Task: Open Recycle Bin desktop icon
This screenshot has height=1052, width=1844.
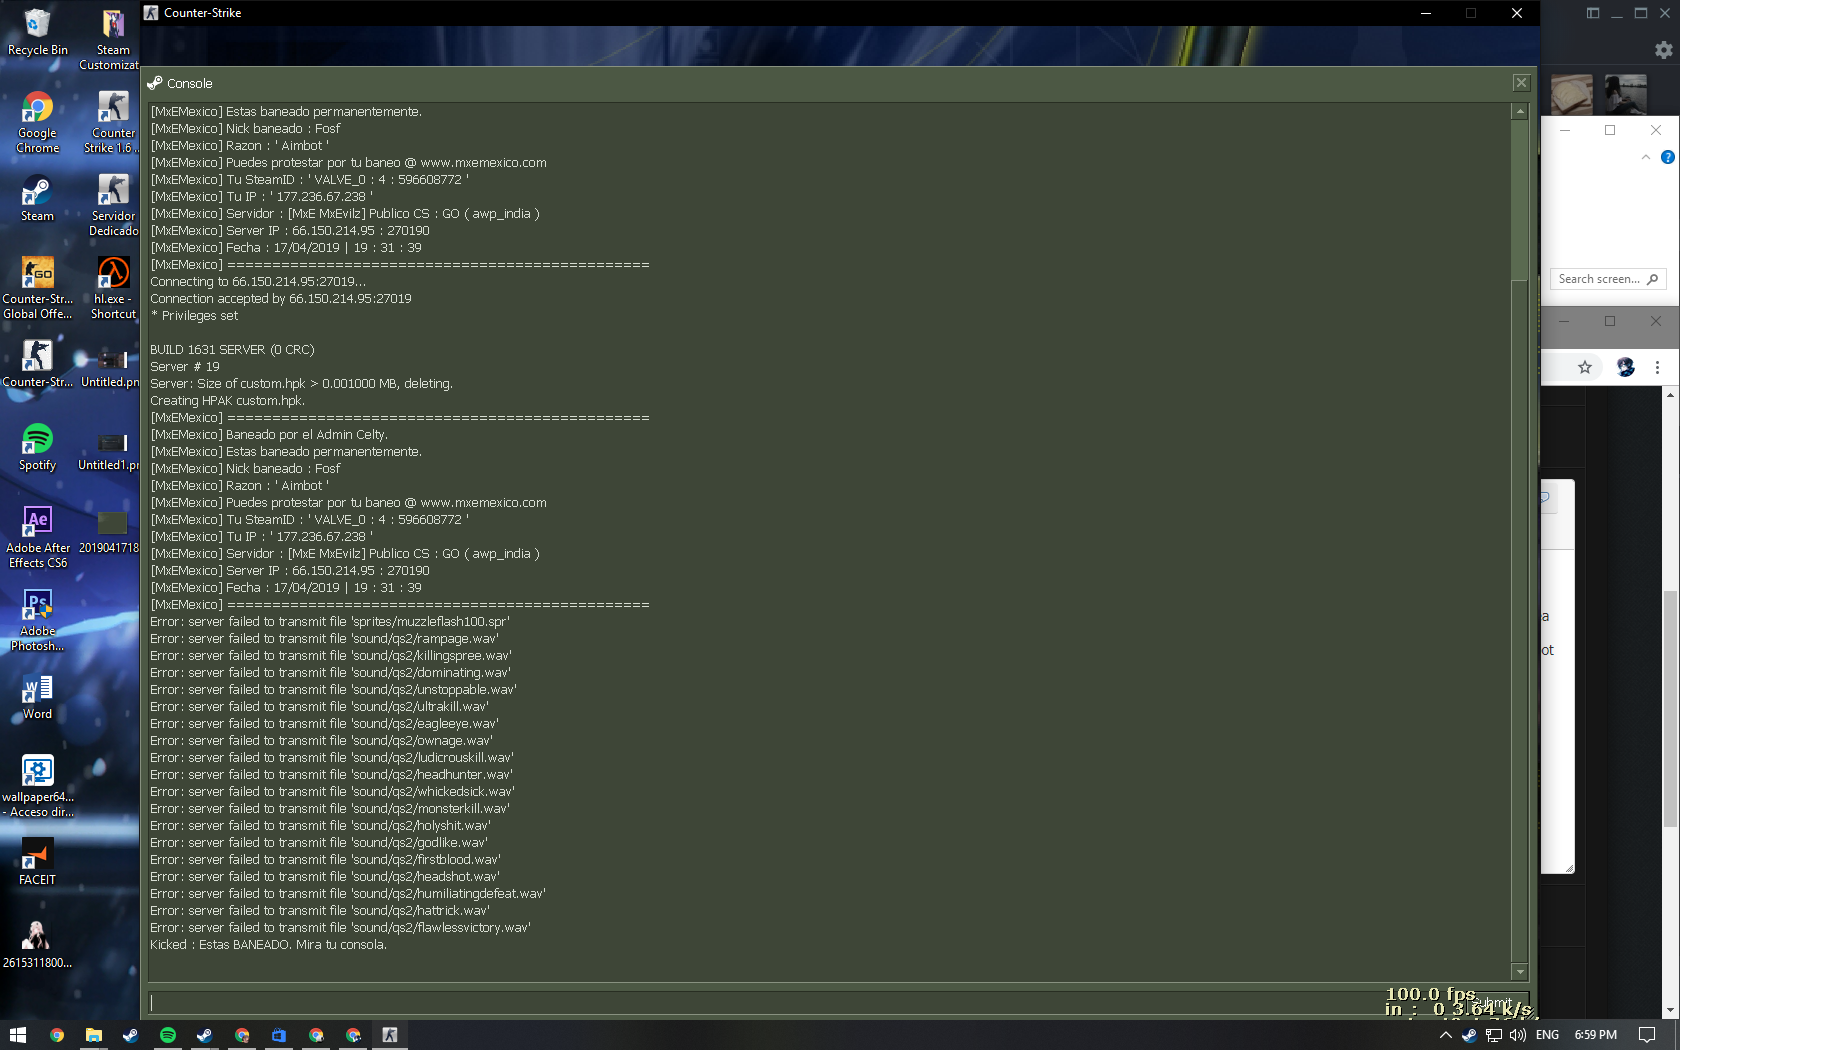Action: [37, 33]
